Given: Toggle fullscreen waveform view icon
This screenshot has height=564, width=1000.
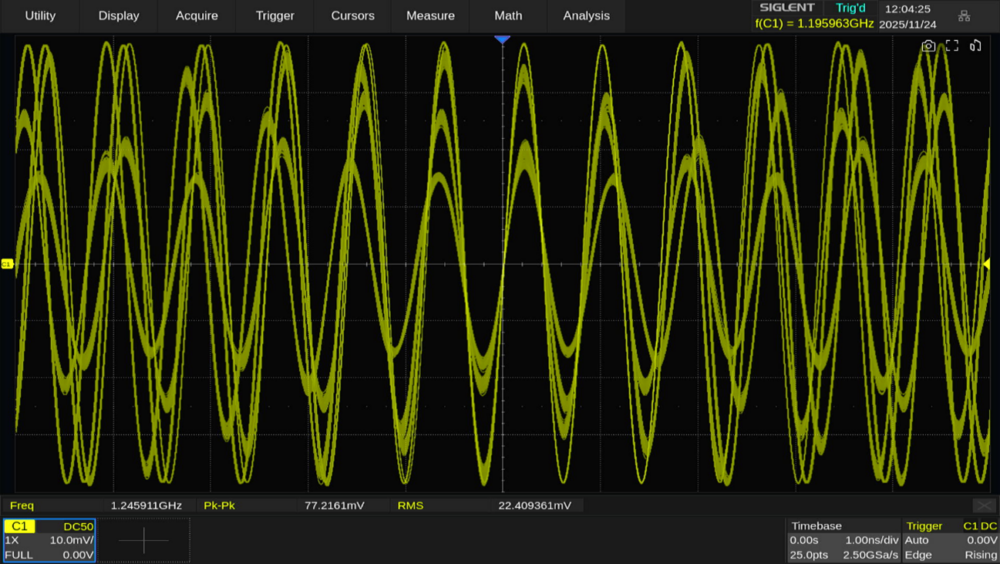Looking at the screenshot, I should (x=952, y=46).
